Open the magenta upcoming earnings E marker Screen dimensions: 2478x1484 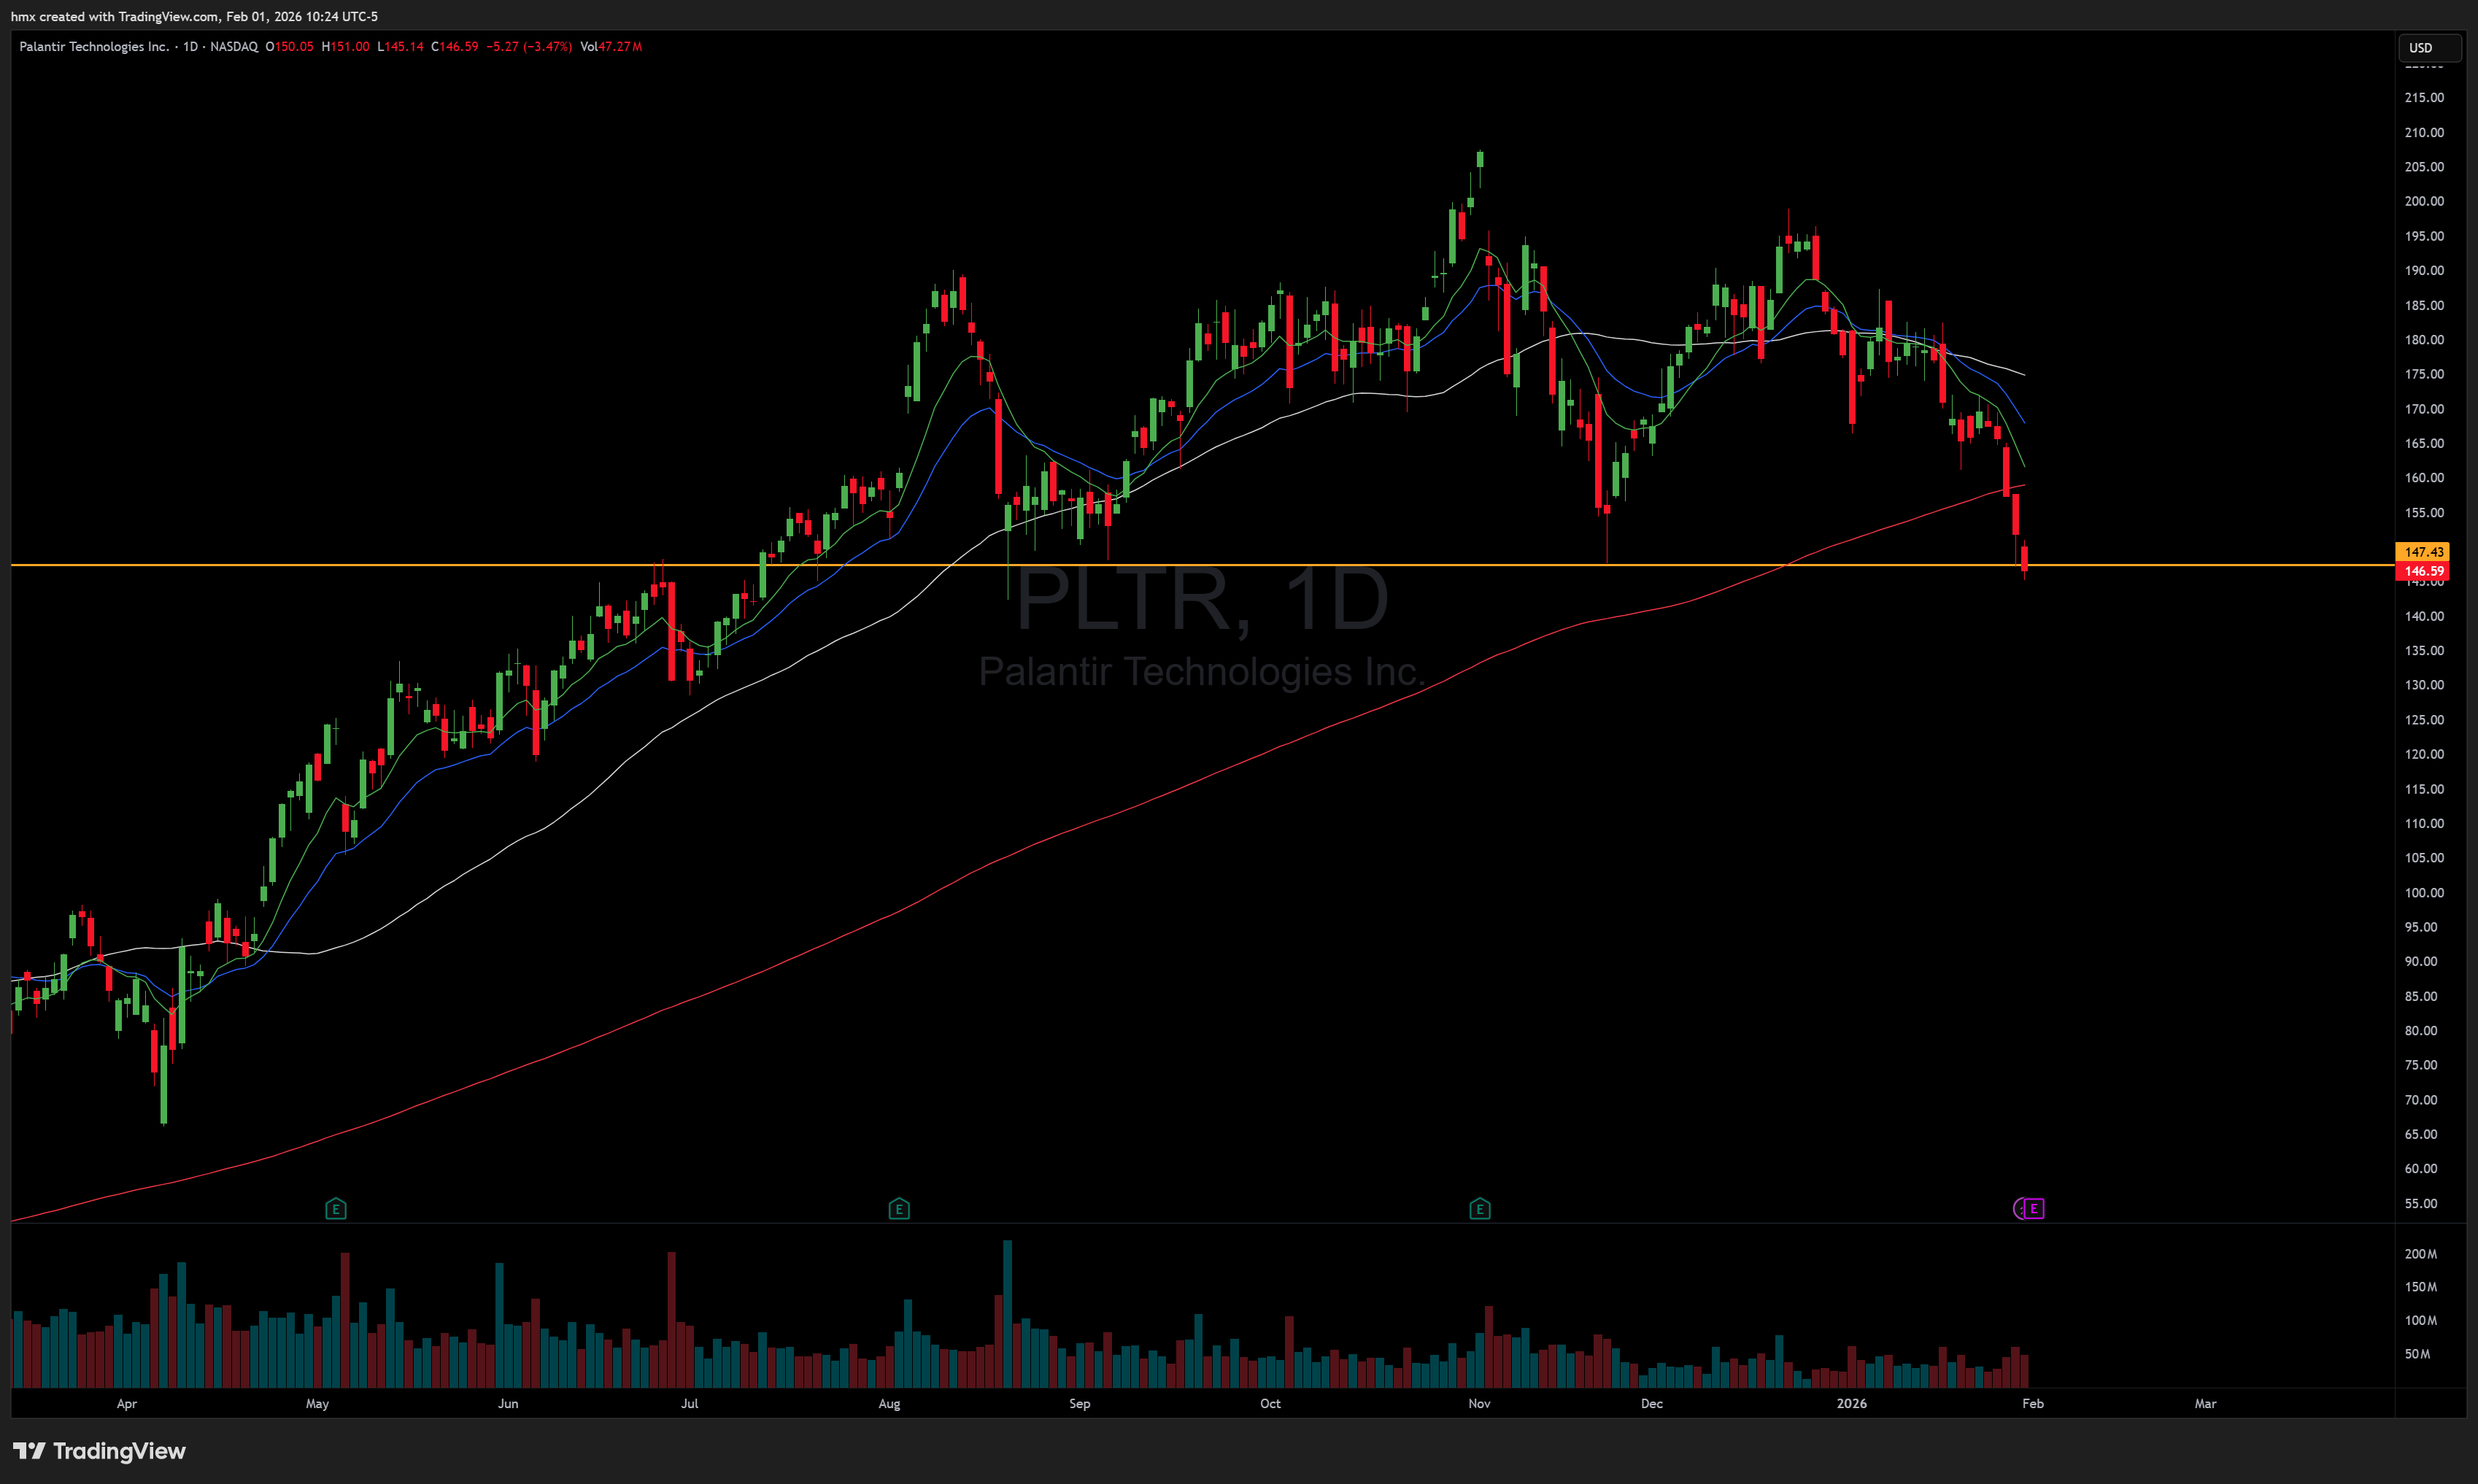tap(2033, 1209)
